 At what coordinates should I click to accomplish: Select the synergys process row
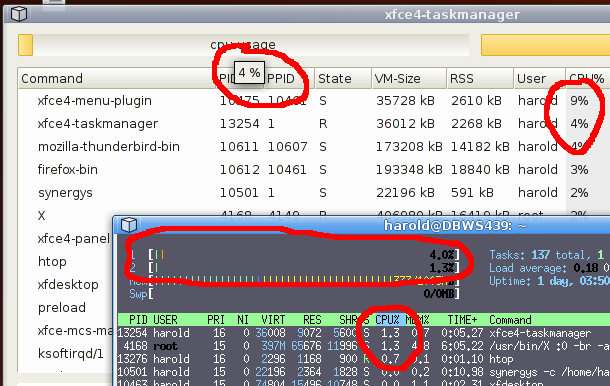(x=314, y=193)
